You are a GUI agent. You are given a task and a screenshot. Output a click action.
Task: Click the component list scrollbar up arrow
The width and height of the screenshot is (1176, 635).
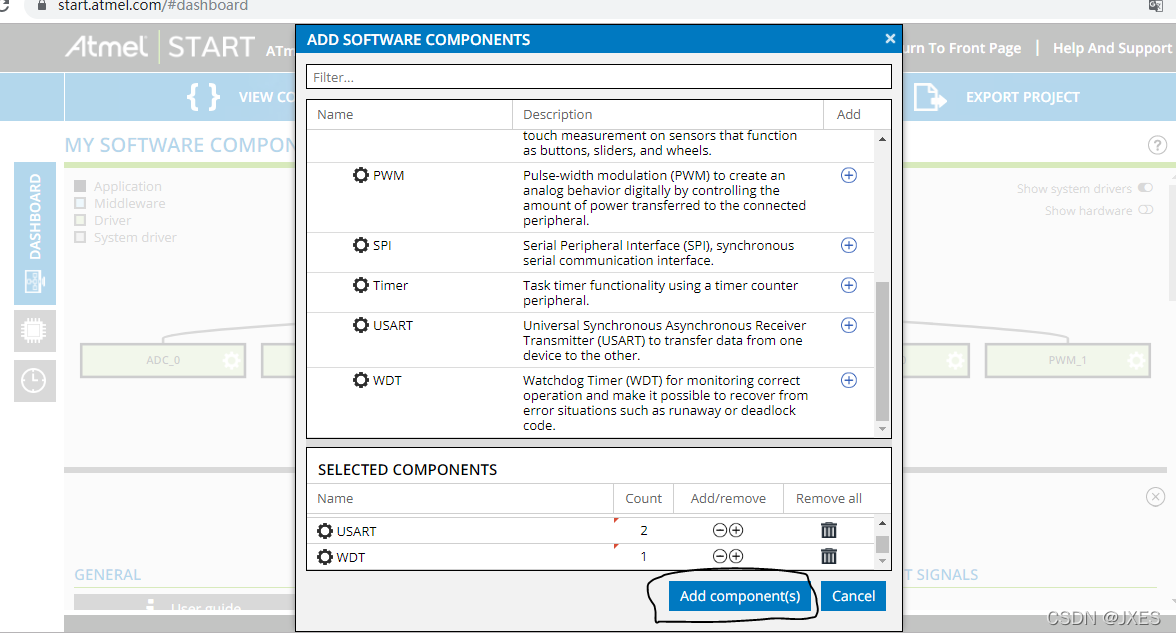tap(882, 139)
